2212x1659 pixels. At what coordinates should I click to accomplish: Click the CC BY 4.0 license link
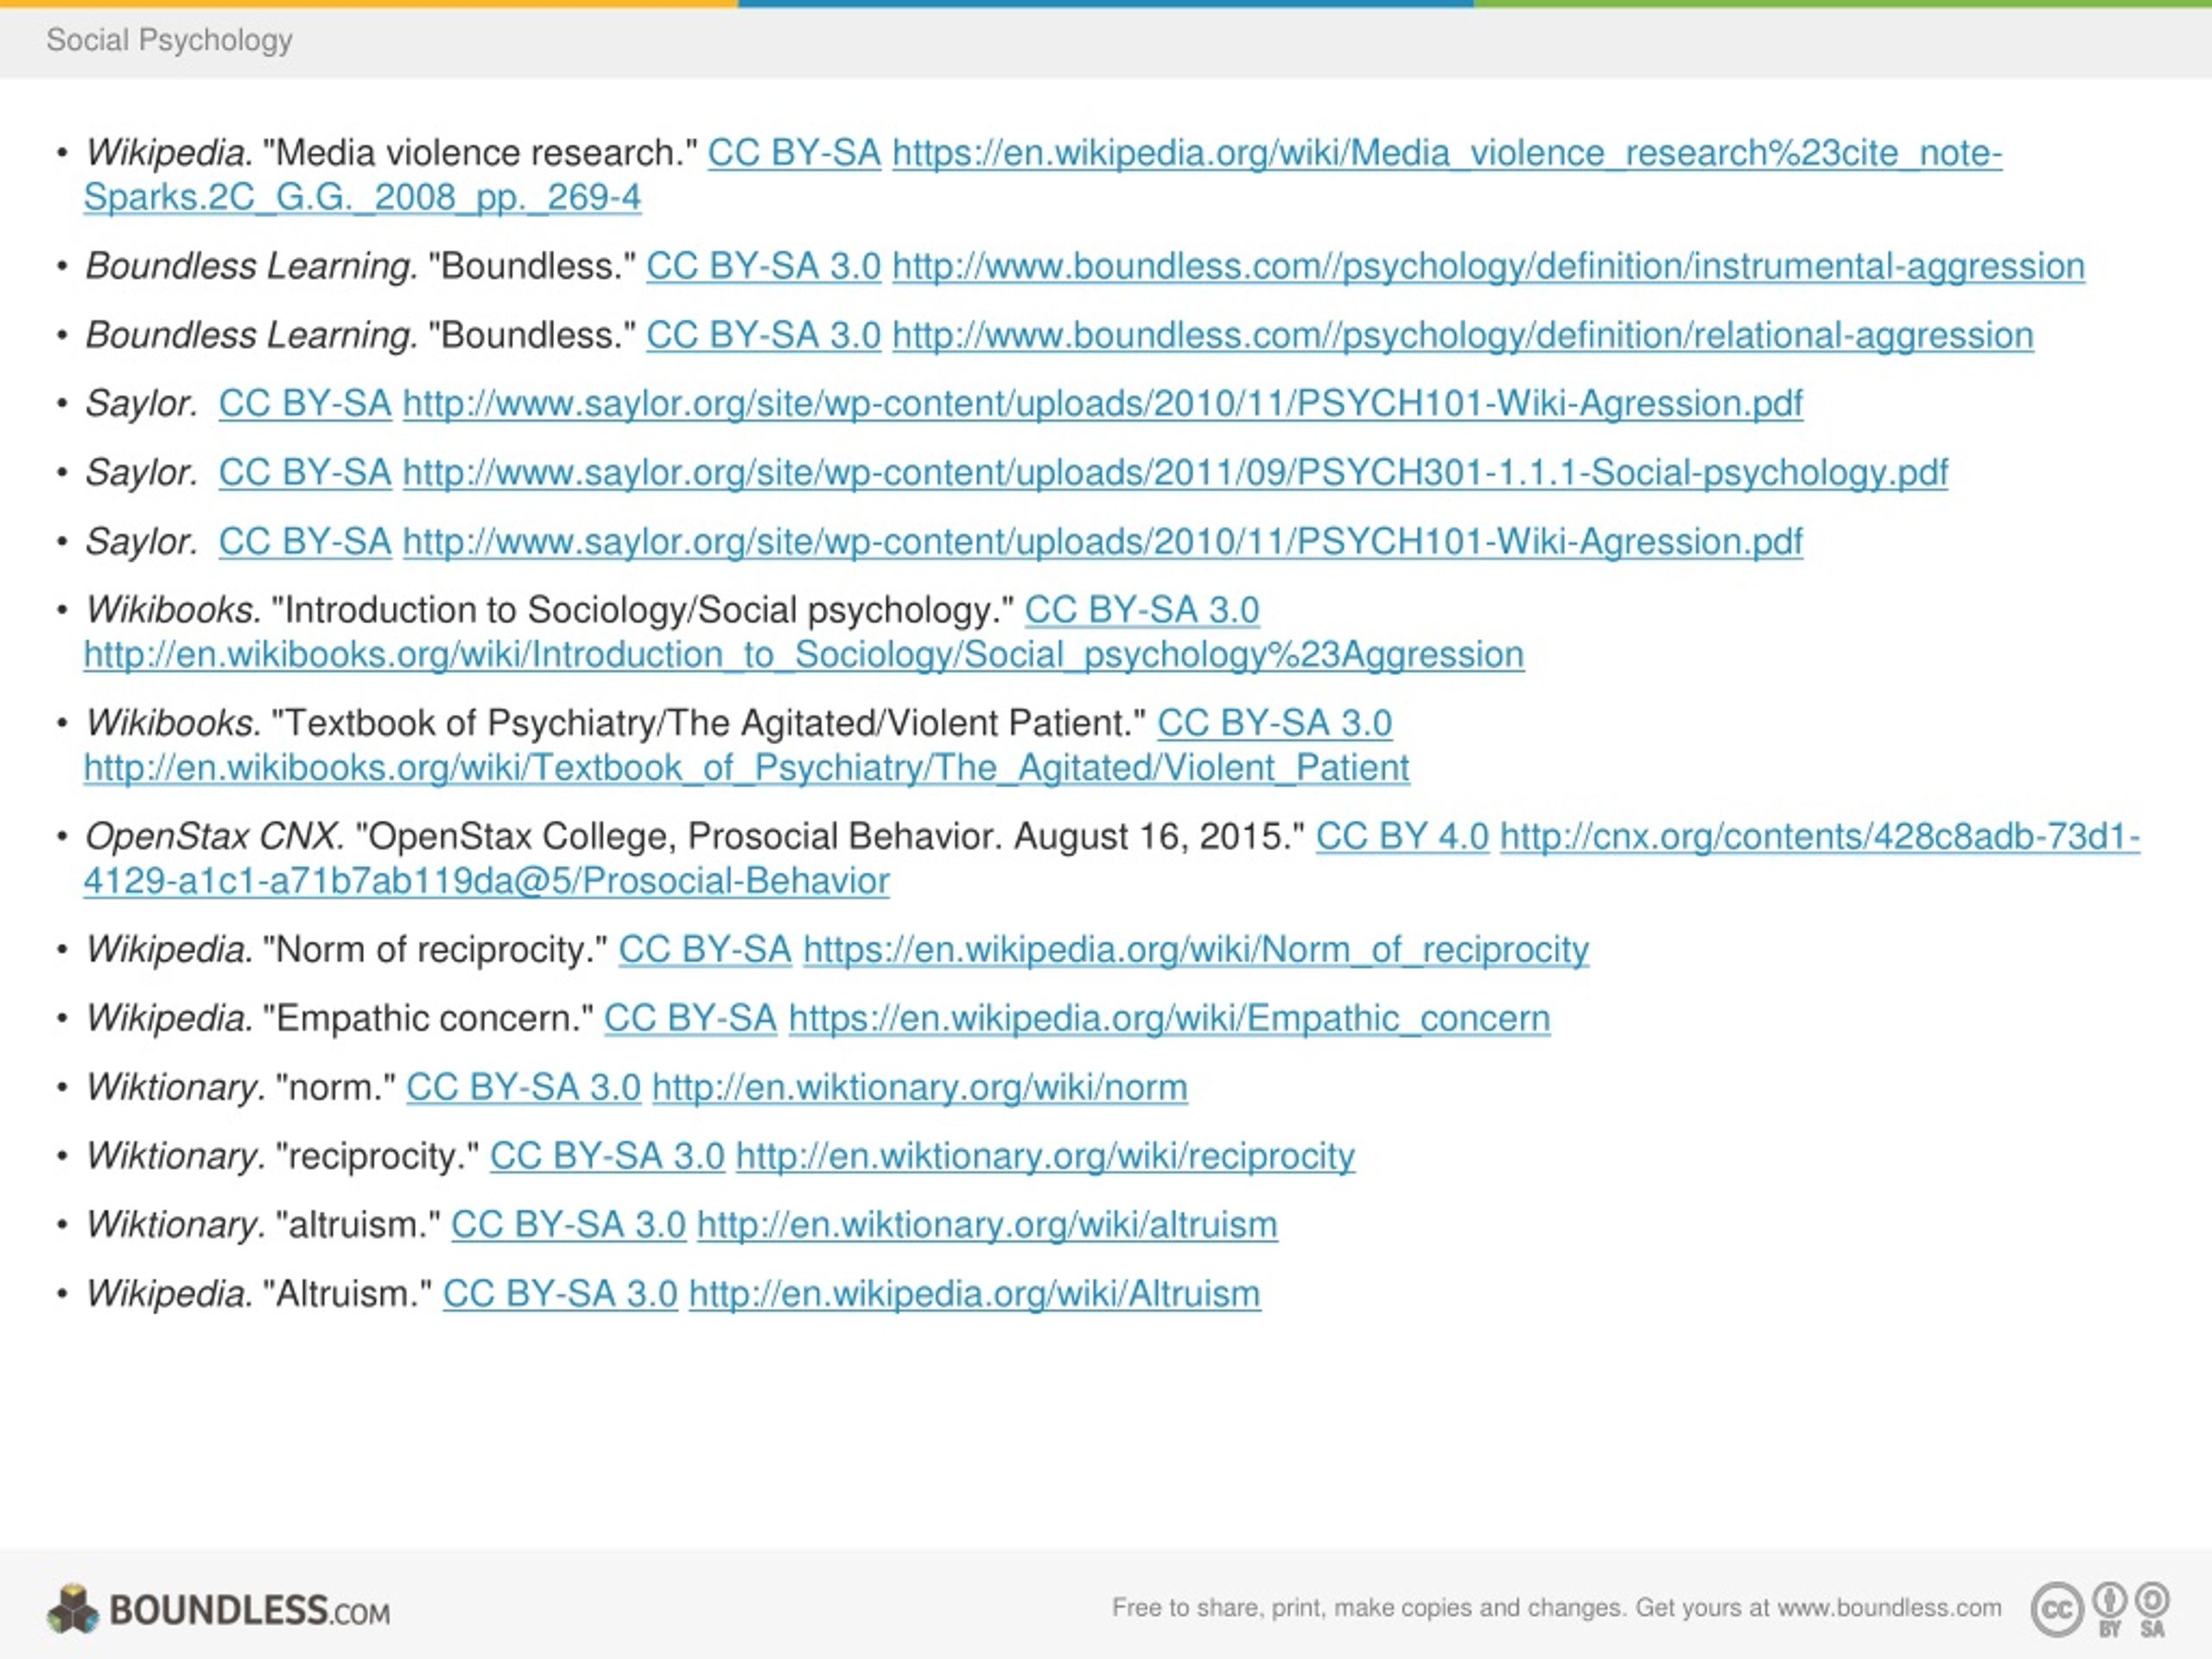1402,837
